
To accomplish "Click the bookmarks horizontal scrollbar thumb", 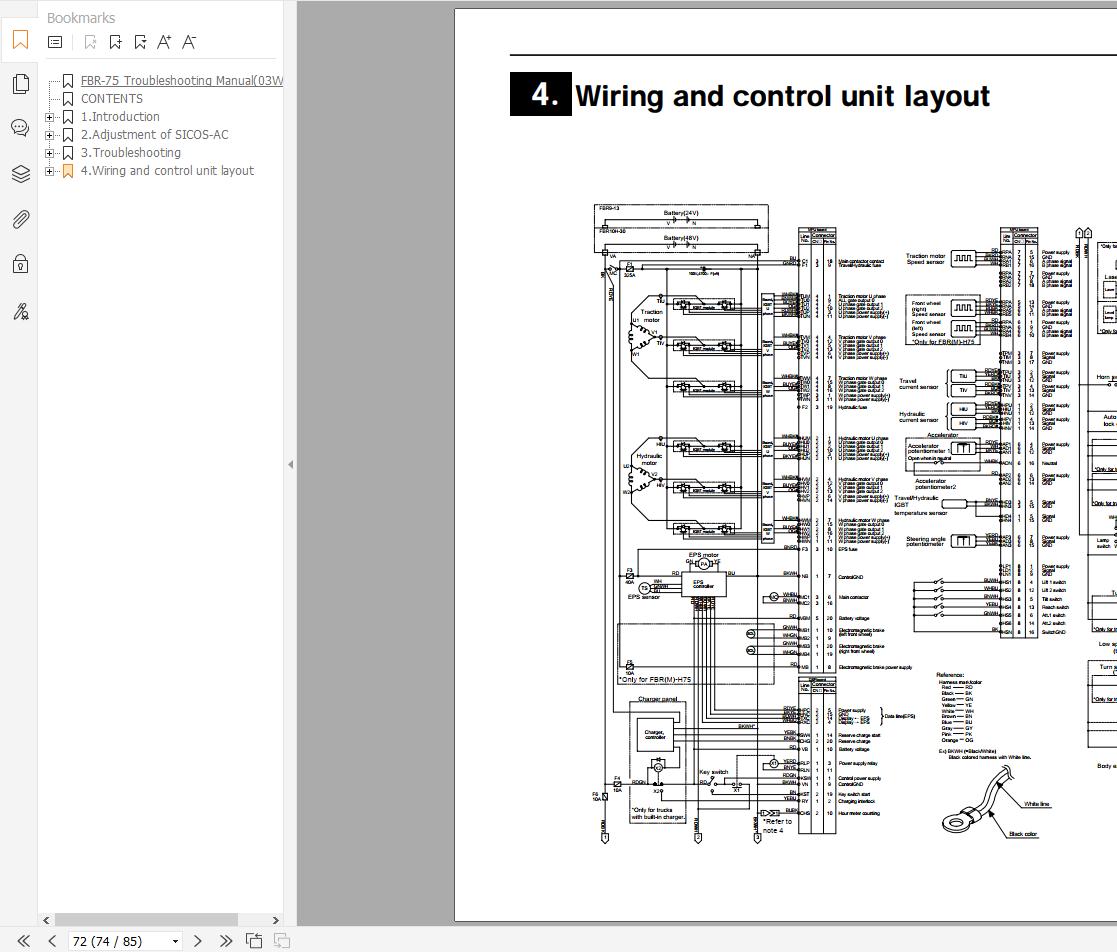I will (x=146, y=920).
